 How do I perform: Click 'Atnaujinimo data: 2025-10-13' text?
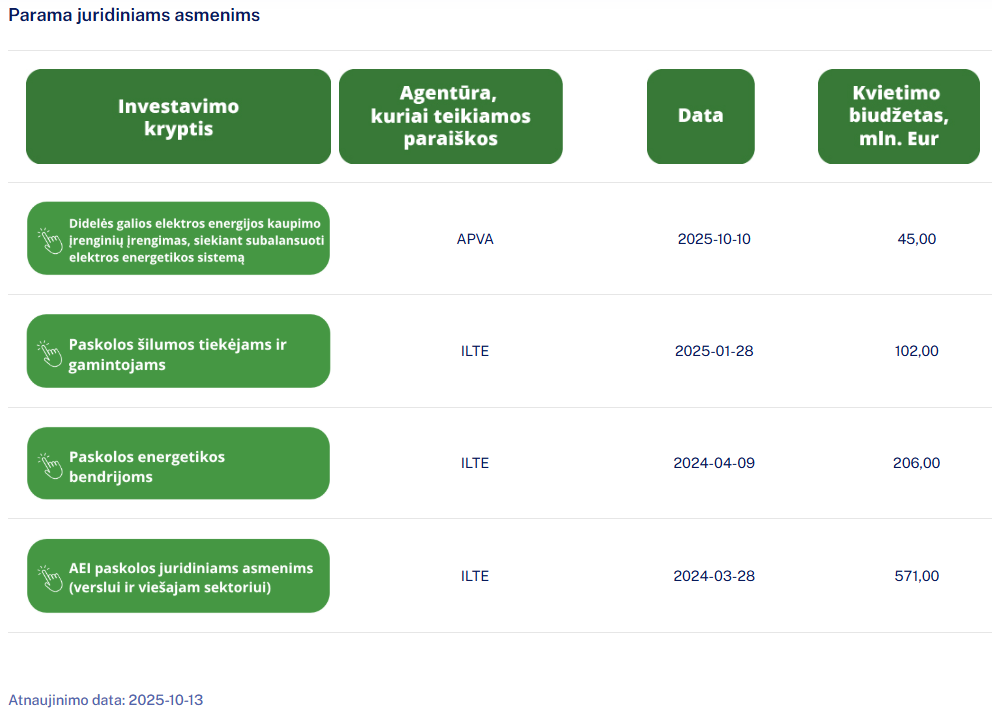click(105, 700)
